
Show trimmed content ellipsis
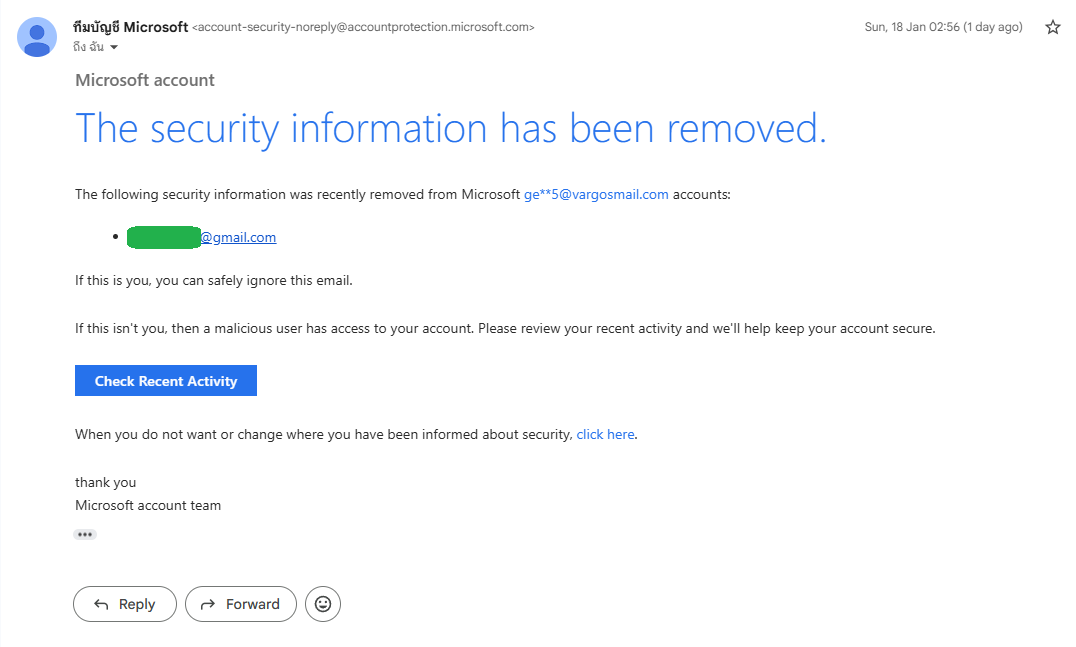tap(85, 534)
